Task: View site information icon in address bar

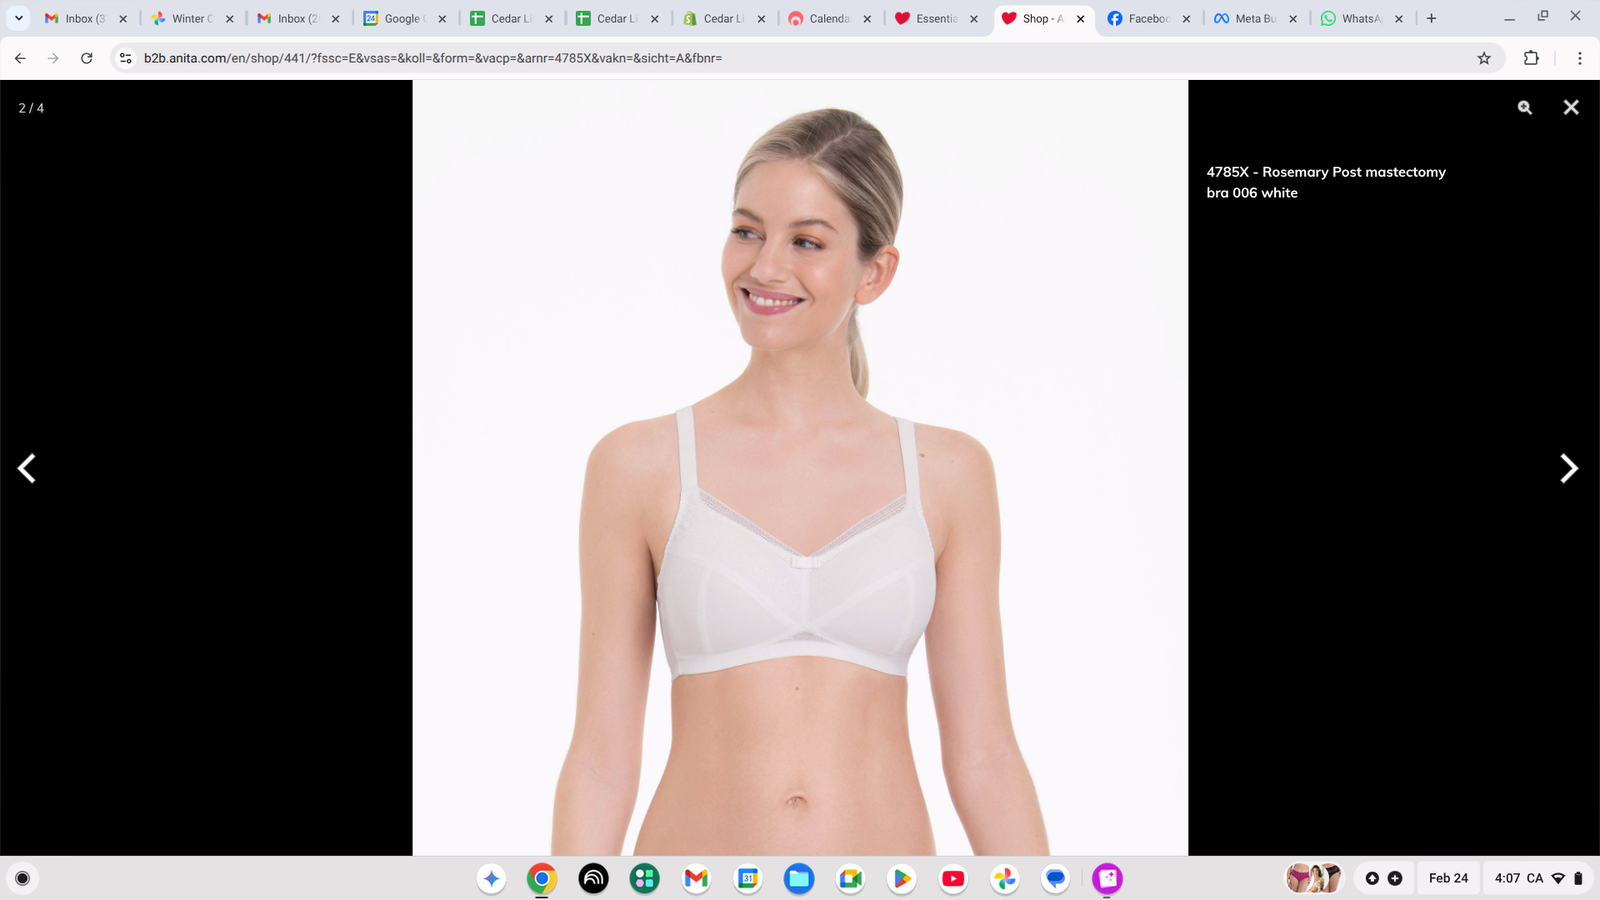Action: 126,58
